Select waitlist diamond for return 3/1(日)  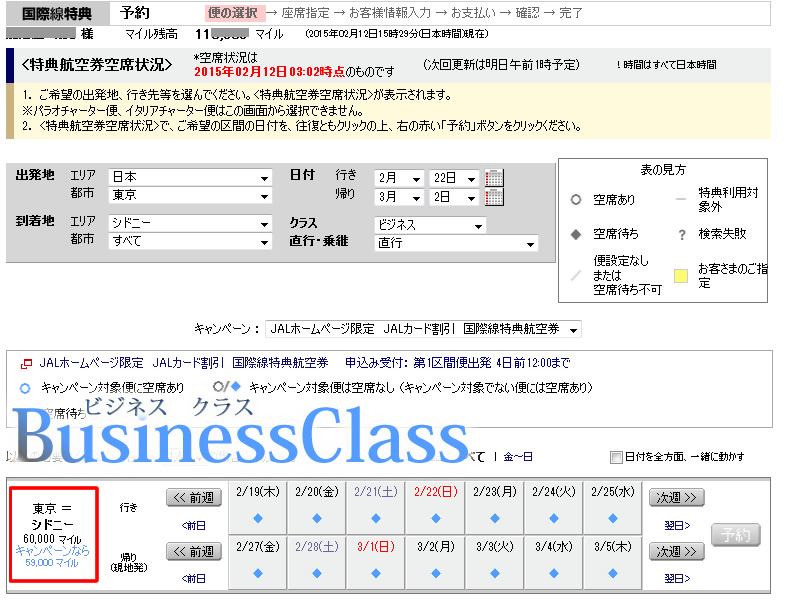tap(376, 573)
